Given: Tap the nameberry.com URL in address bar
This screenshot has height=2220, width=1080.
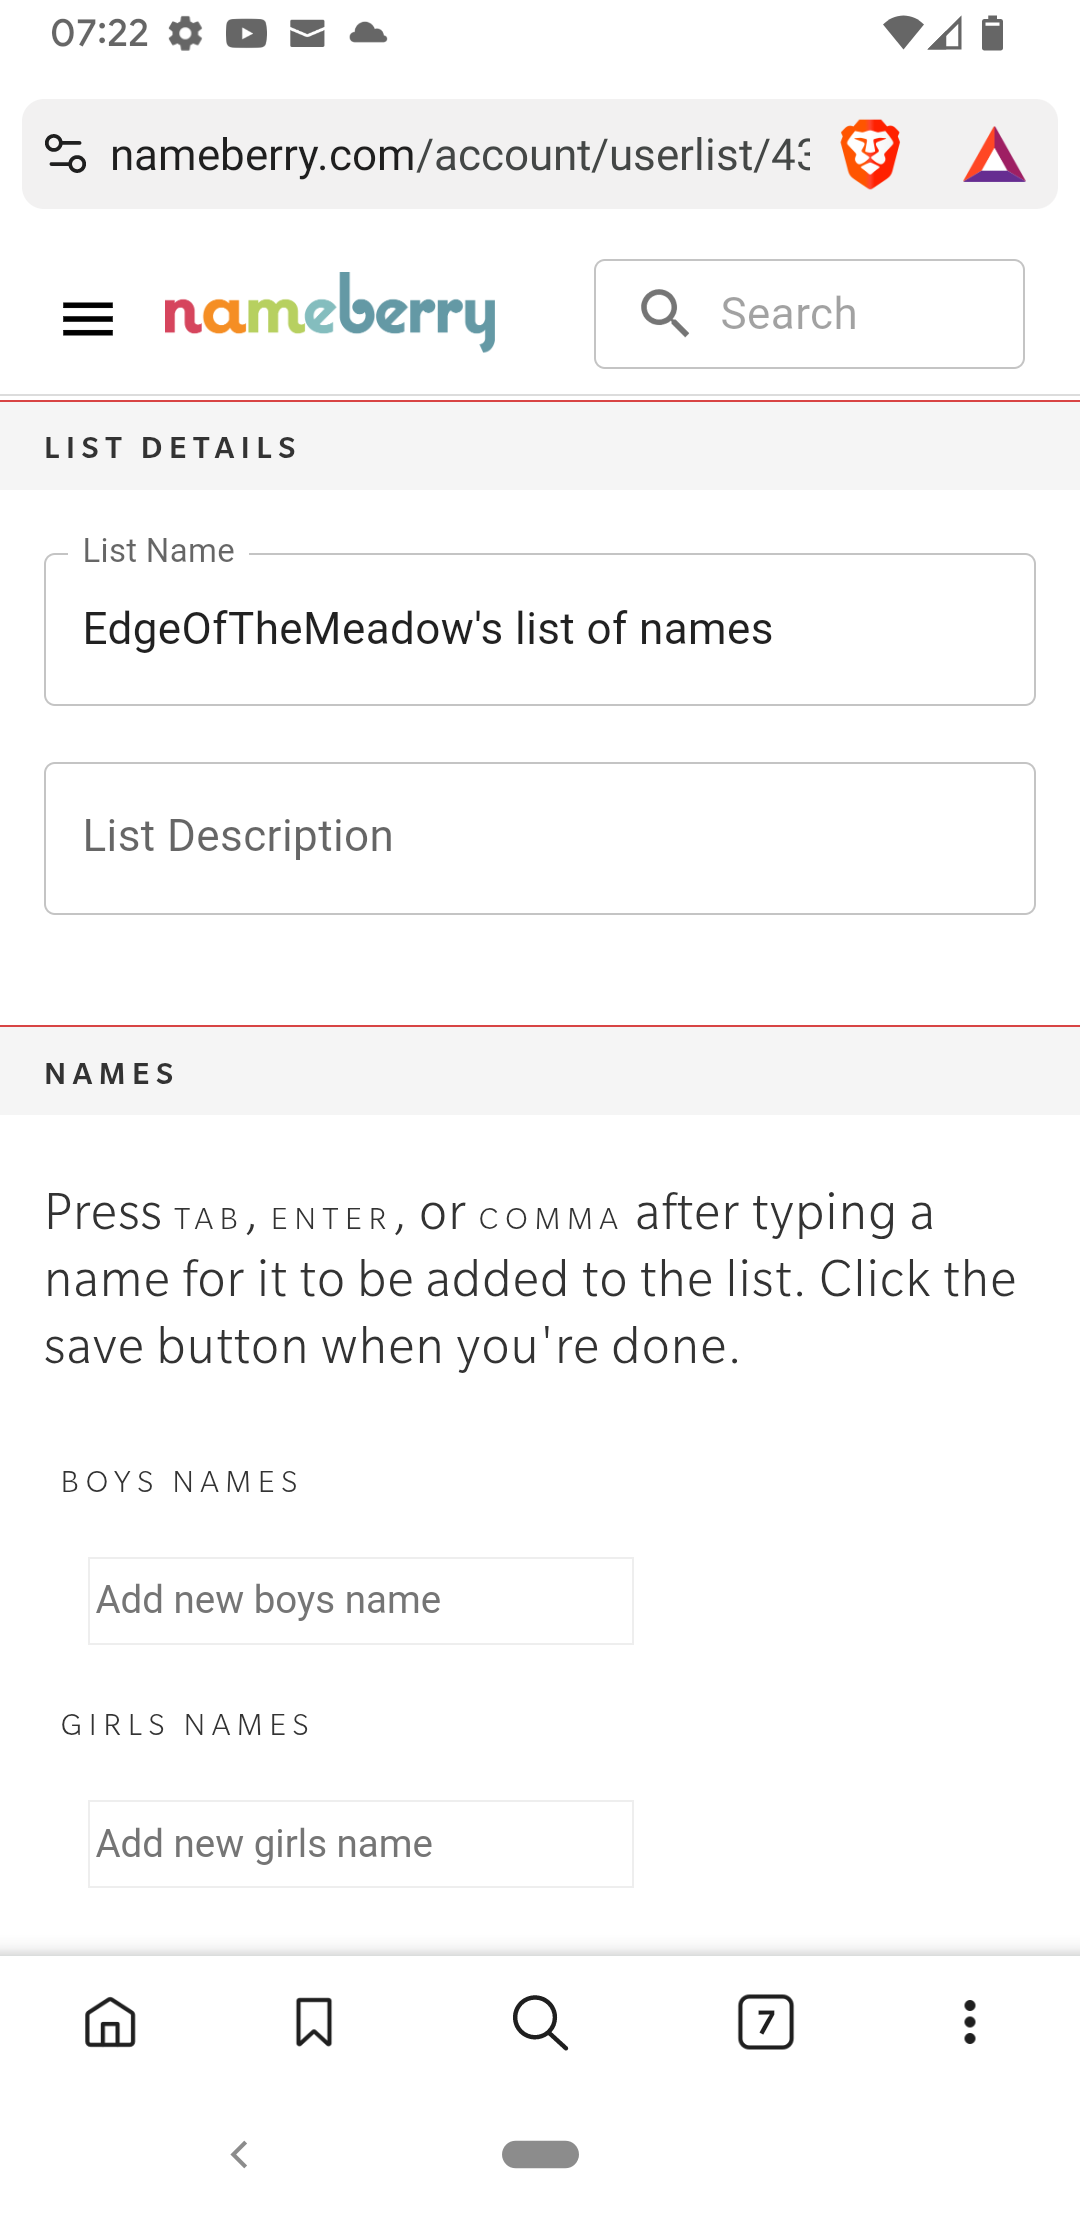Looking at the screenshot, I should (460, 155).
